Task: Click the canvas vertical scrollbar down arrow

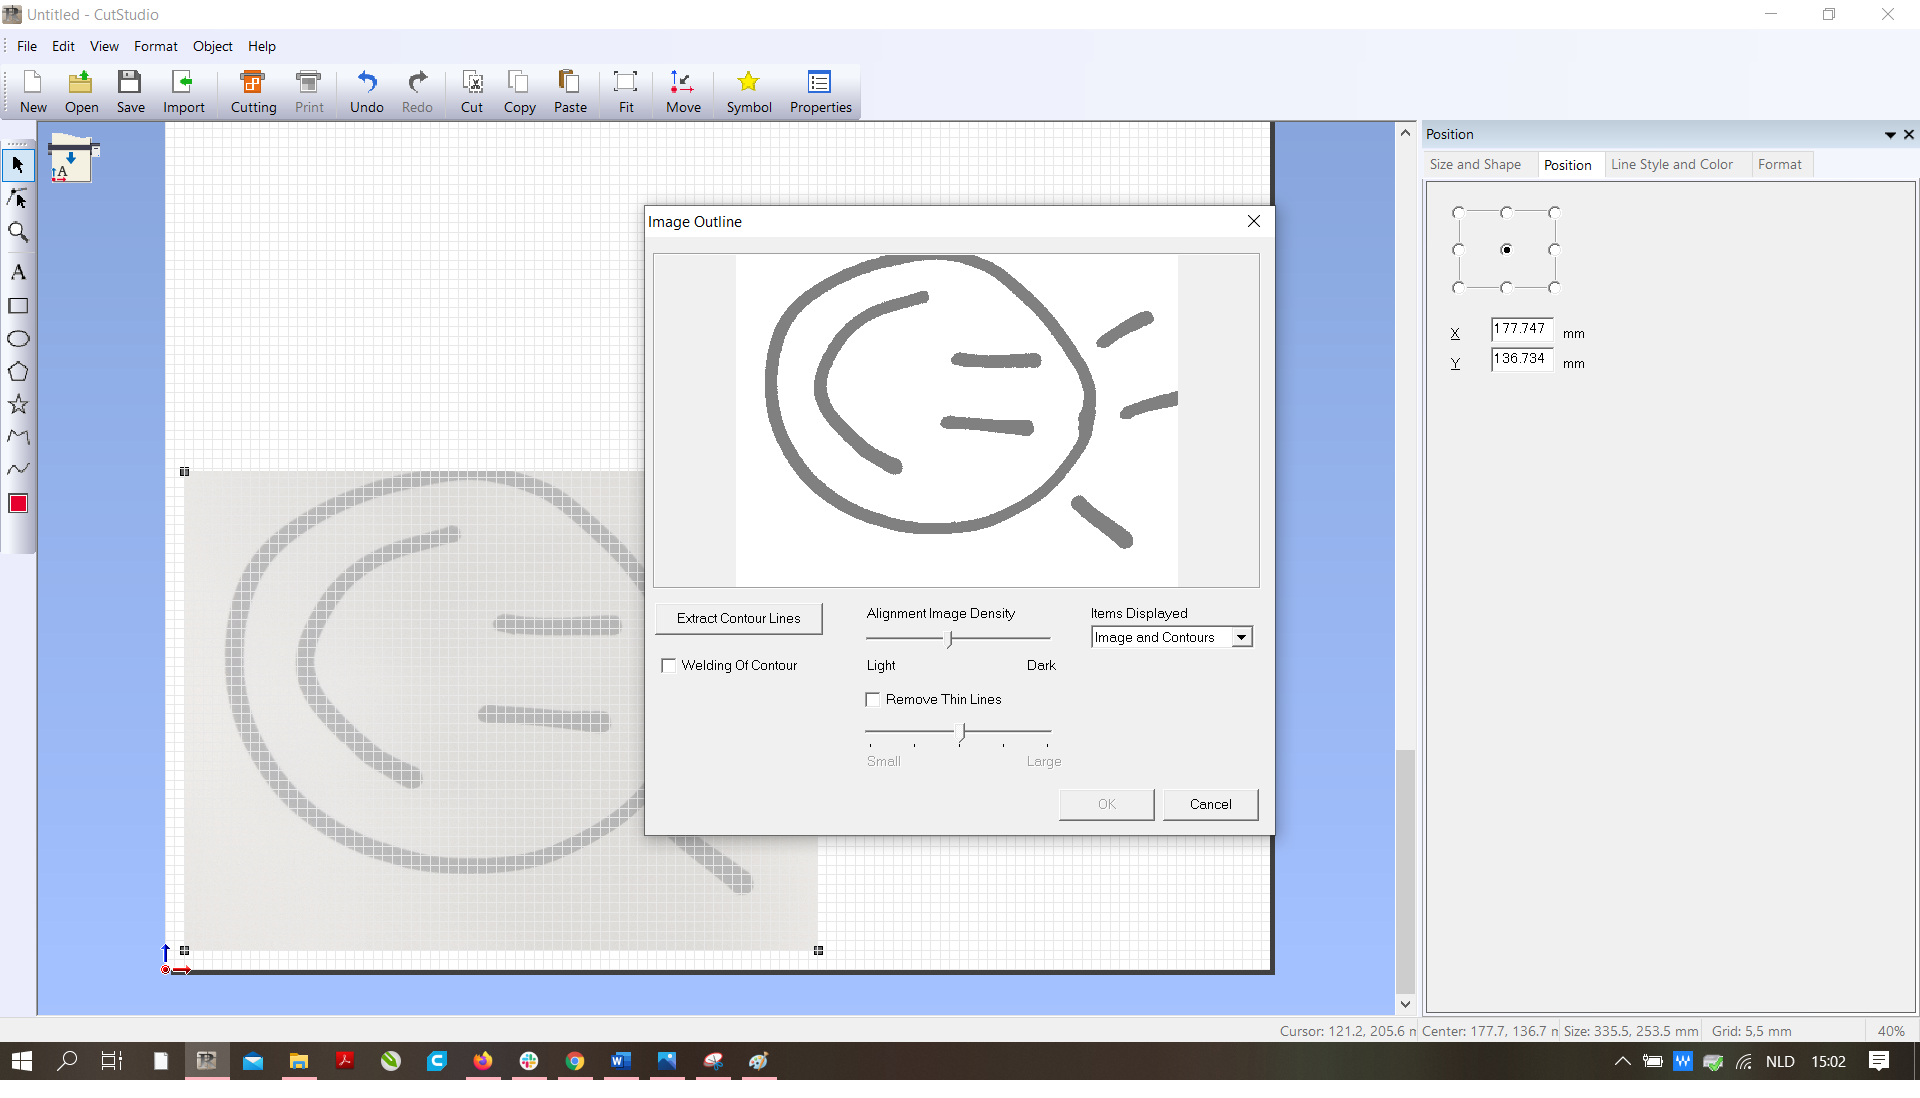Action: (1405, 1005)
